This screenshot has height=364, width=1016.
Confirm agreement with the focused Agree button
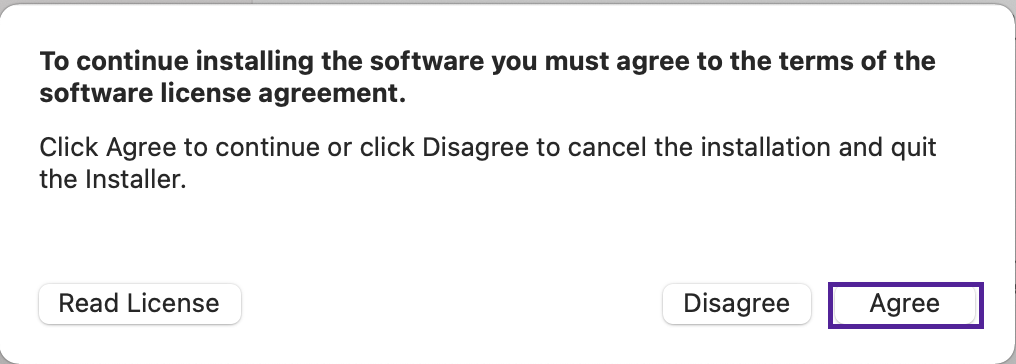[905, 304]
